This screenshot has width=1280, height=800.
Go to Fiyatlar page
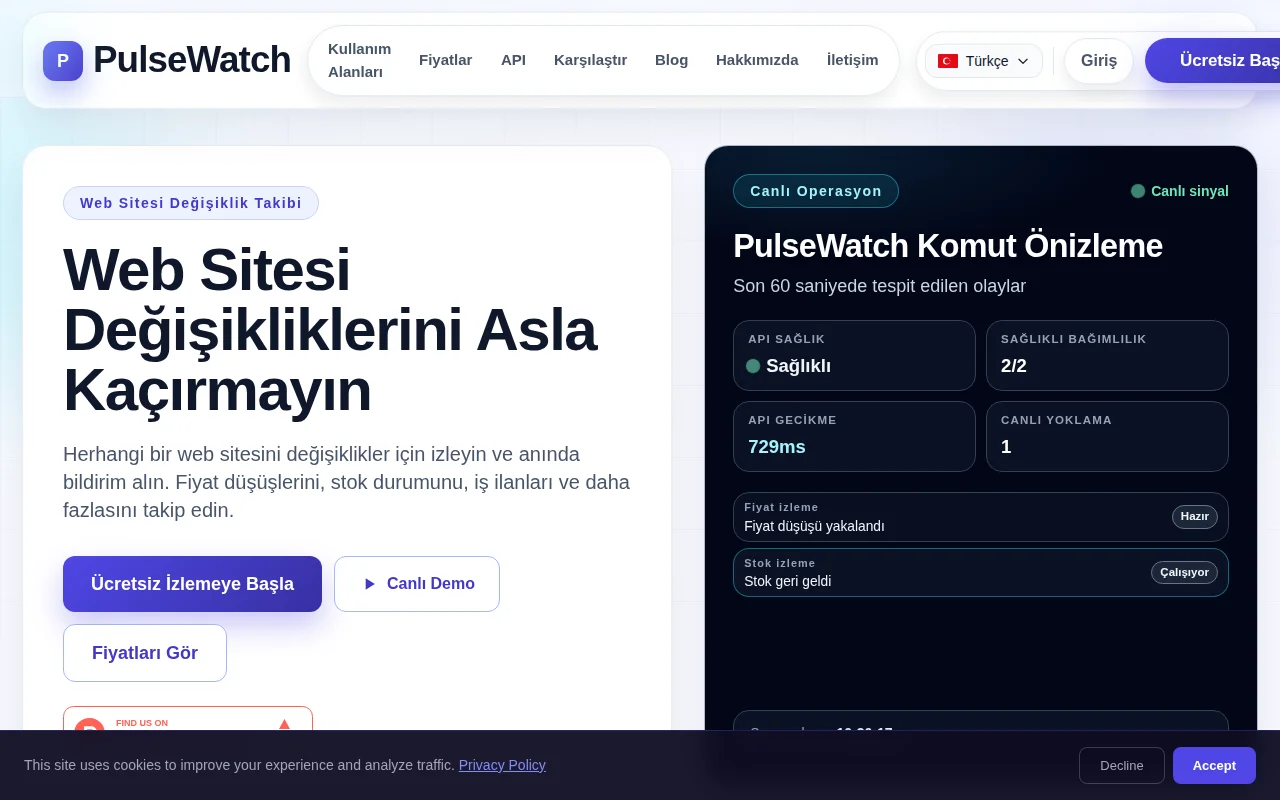(x=446, y=60)
